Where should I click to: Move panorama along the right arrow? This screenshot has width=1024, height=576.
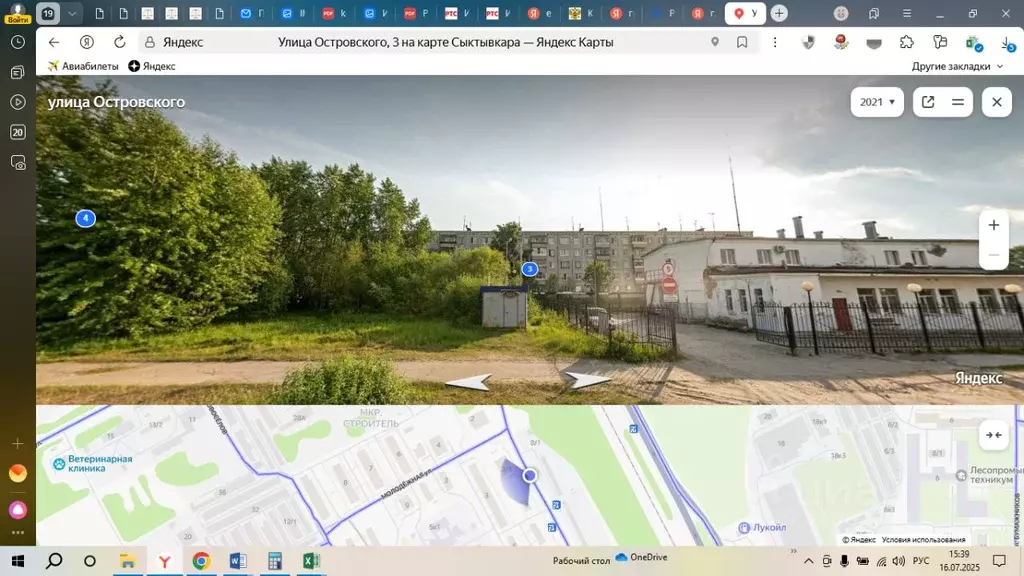(586, 380)
